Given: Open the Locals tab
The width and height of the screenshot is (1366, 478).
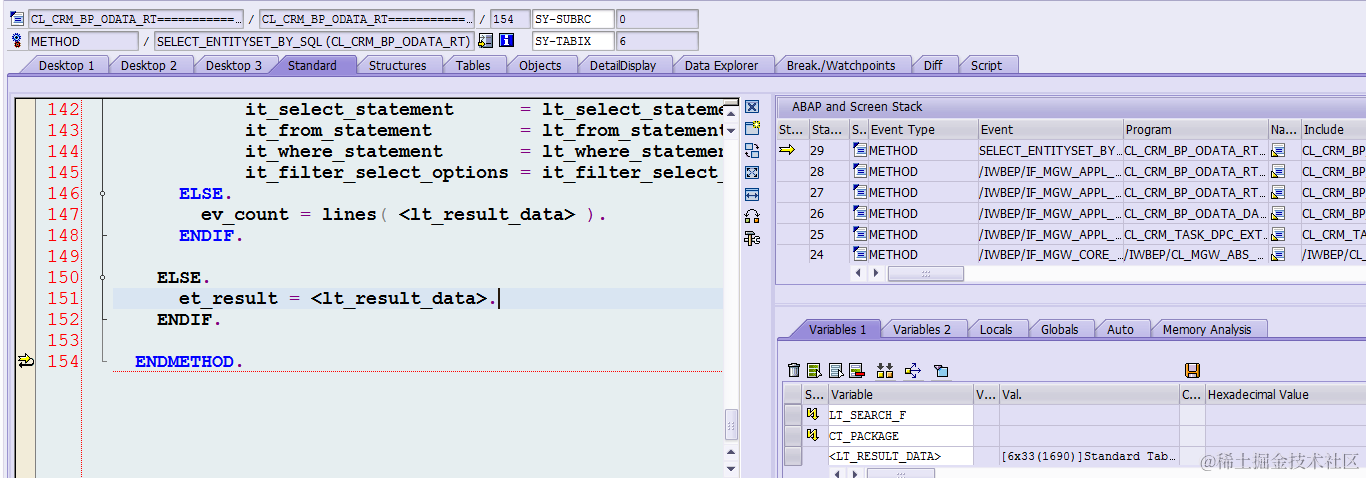Looking at the screenshot, I should click(995, 329).
